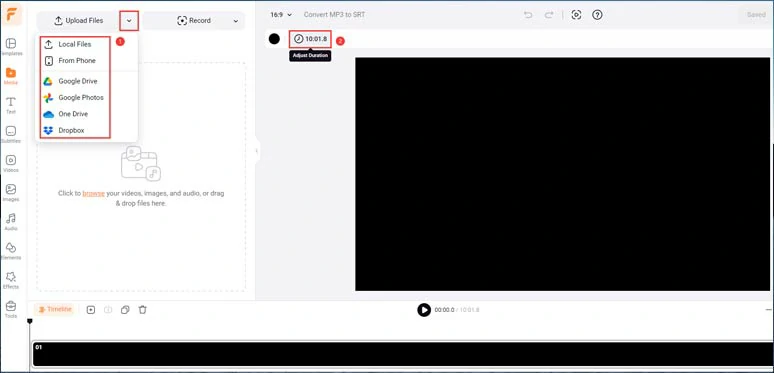Toggle the Timeline view button

(55, 309)
